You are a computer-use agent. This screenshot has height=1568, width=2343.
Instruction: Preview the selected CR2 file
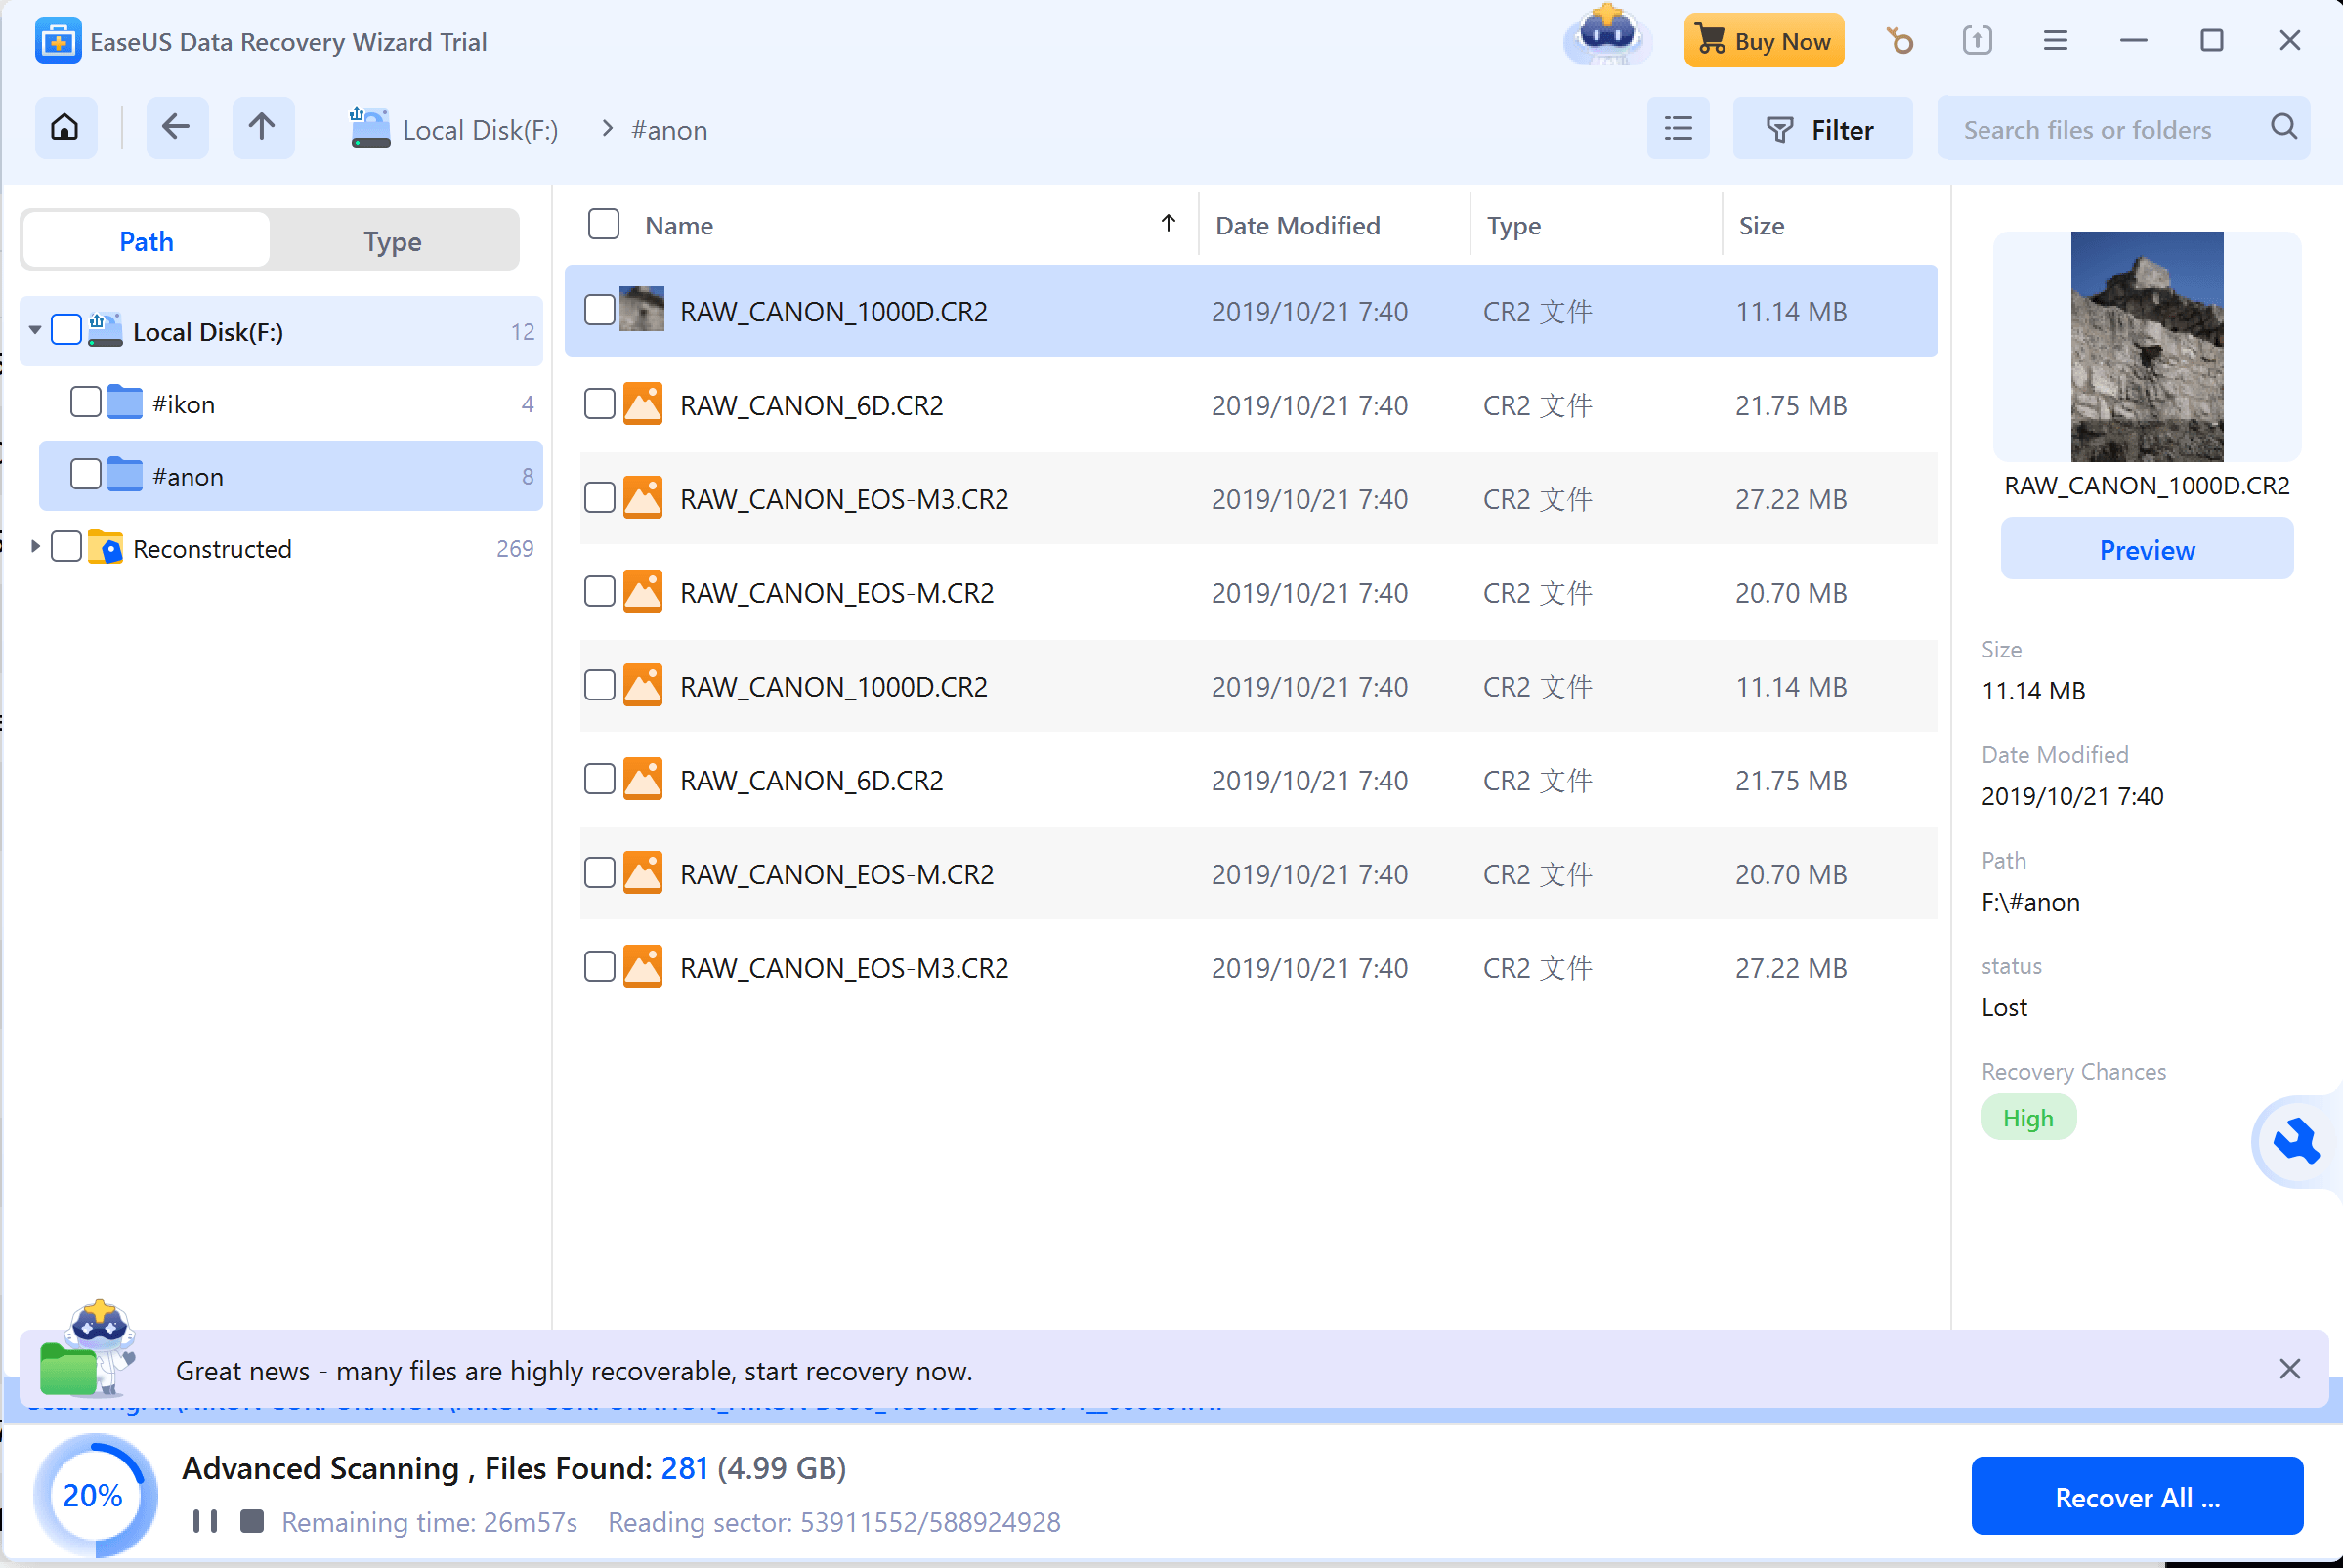[2147, 549]
